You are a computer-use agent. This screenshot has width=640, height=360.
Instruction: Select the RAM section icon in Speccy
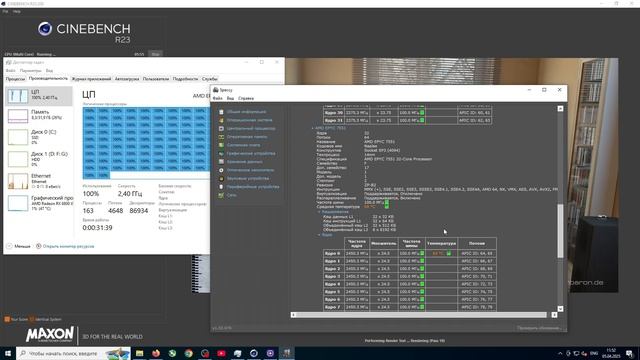(x=221, y=137)
